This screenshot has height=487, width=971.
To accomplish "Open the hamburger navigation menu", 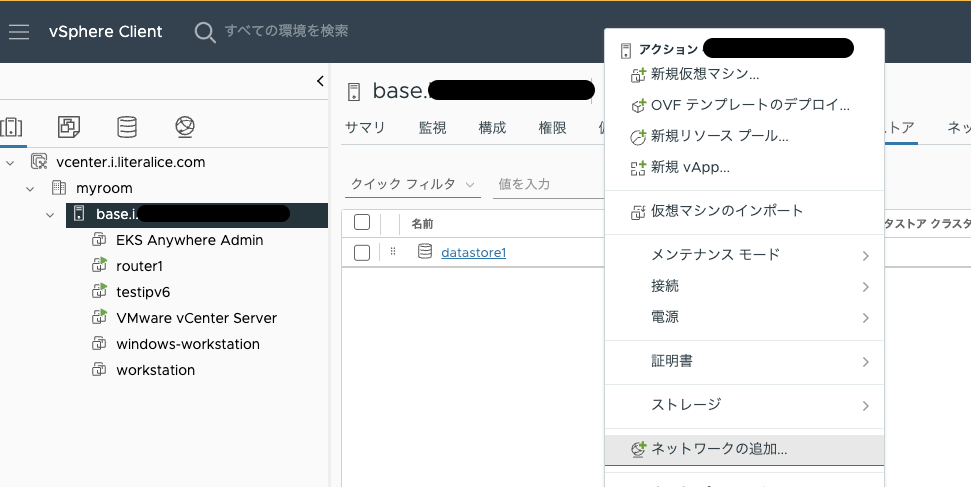I will coord(19,32).
